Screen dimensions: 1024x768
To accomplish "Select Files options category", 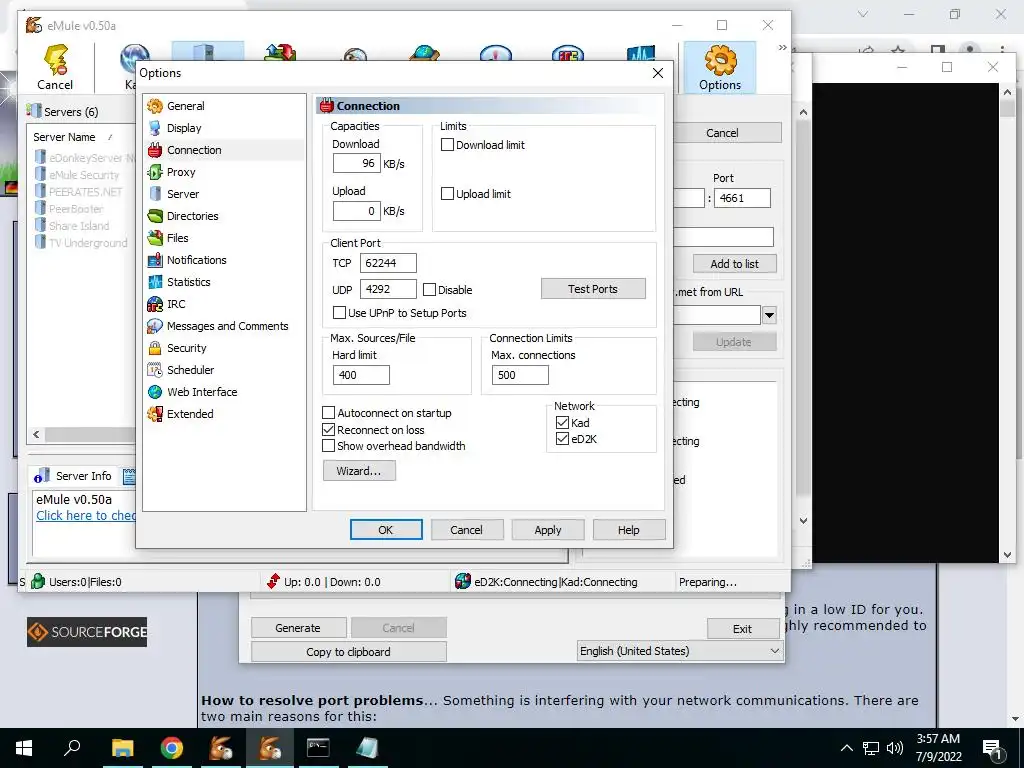I will (177, 238).
